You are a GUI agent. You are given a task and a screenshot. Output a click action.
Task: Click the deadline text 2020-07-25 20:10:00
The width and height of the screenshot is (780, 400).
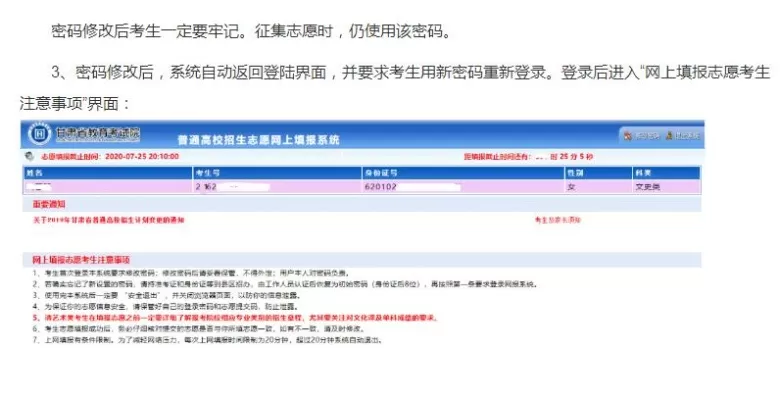[109, 156]
